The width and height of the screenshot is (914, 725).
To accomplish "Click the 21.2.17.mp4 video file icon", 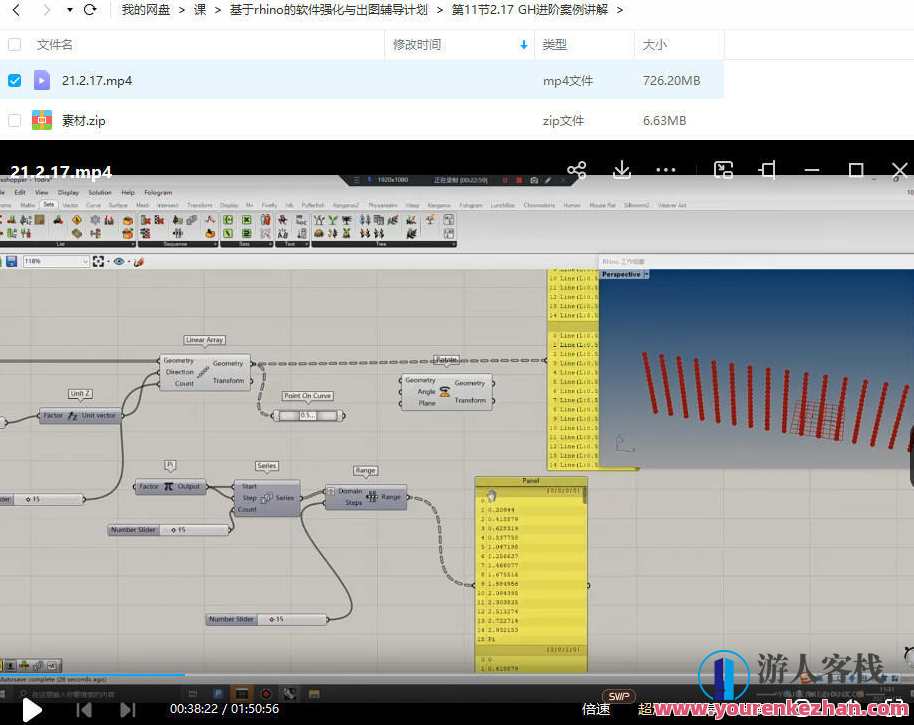I will (x=42, y=81).
